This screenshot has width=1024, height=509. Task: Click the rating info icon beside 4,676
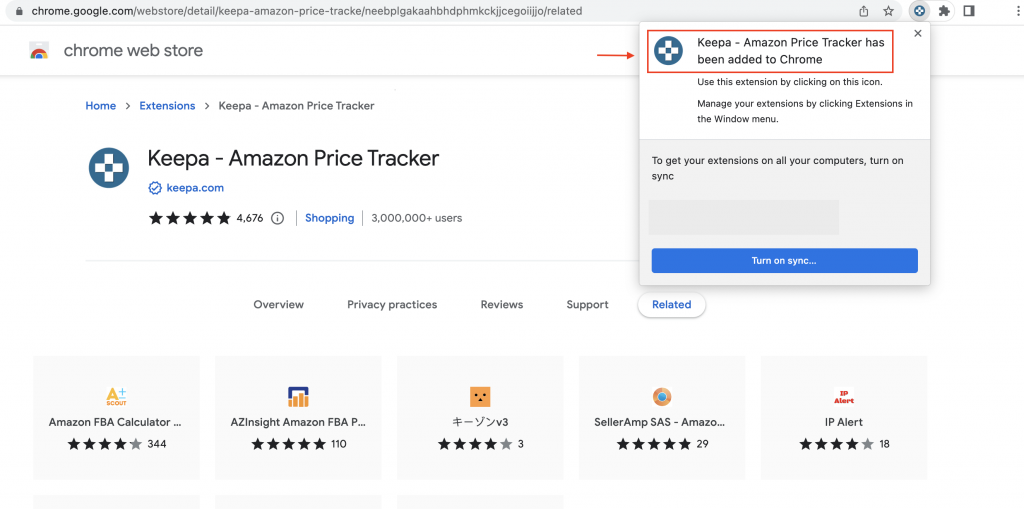[278, 218]
